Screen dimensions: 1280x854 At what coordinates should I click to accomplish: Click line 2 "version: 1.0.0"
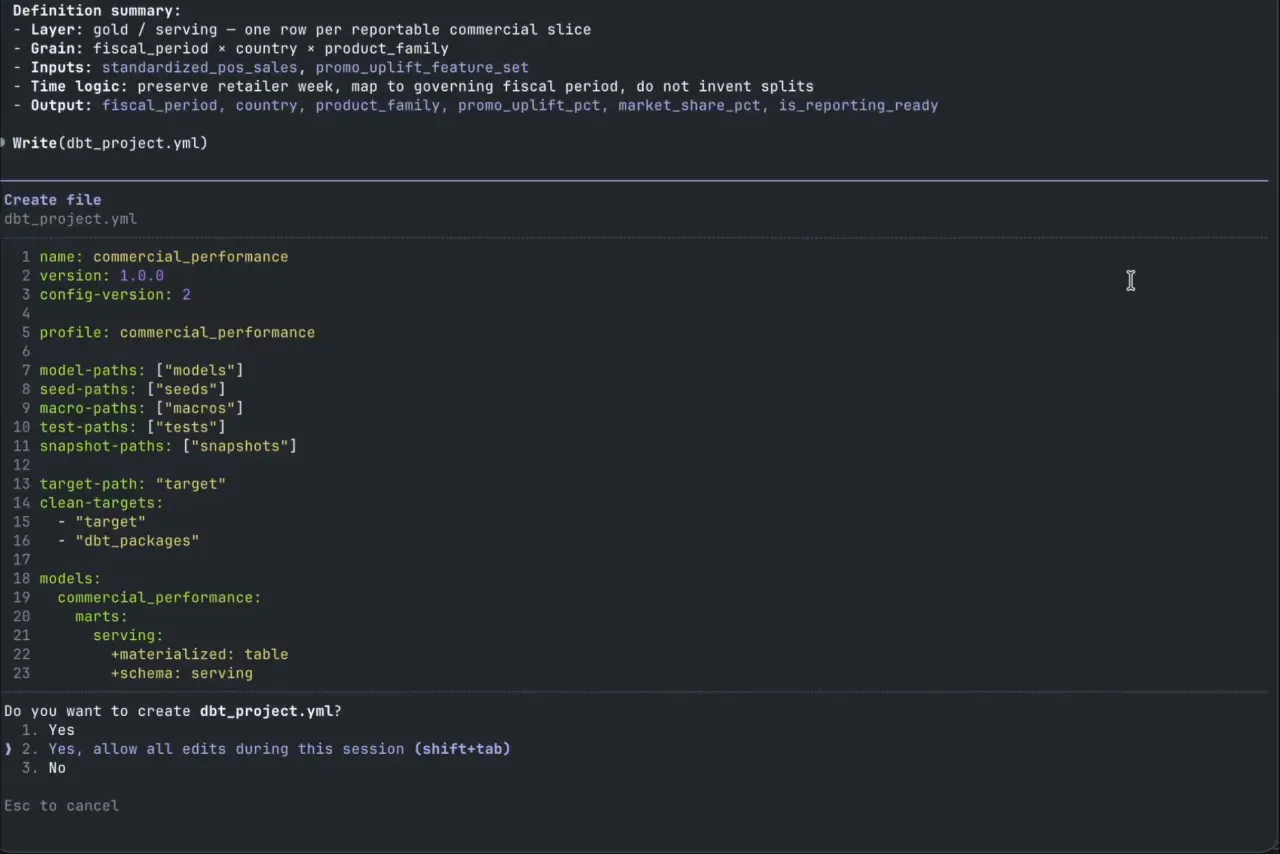[102, 276]
